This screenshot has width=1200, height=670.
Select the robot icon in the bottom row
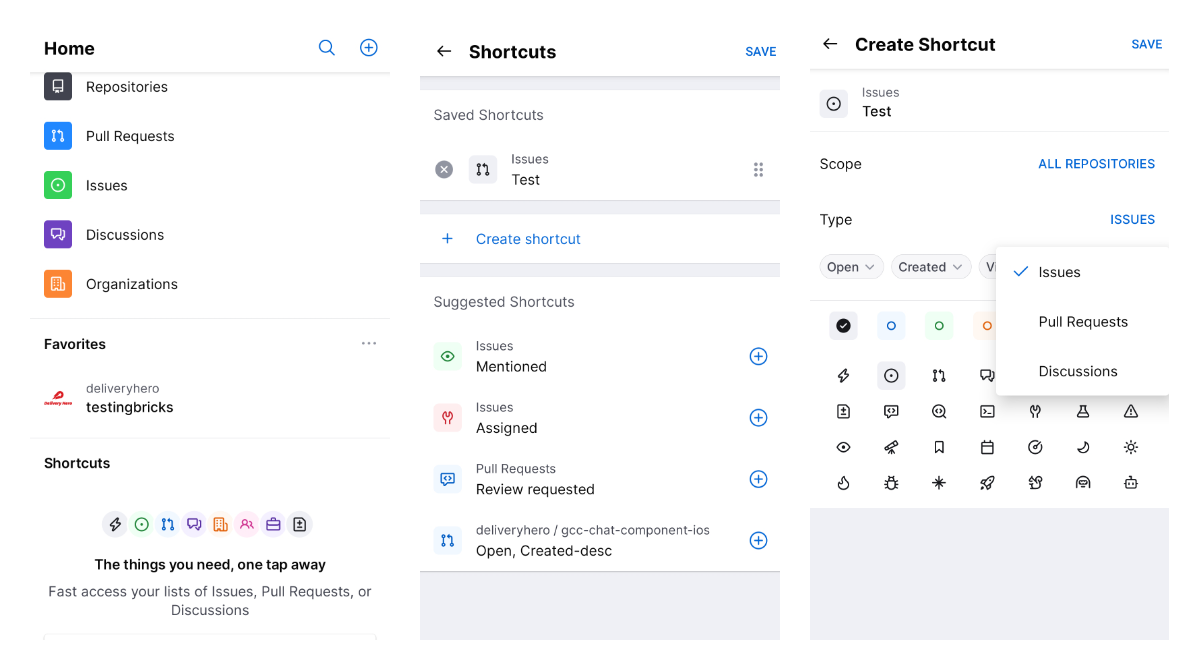coord(1130,482)
